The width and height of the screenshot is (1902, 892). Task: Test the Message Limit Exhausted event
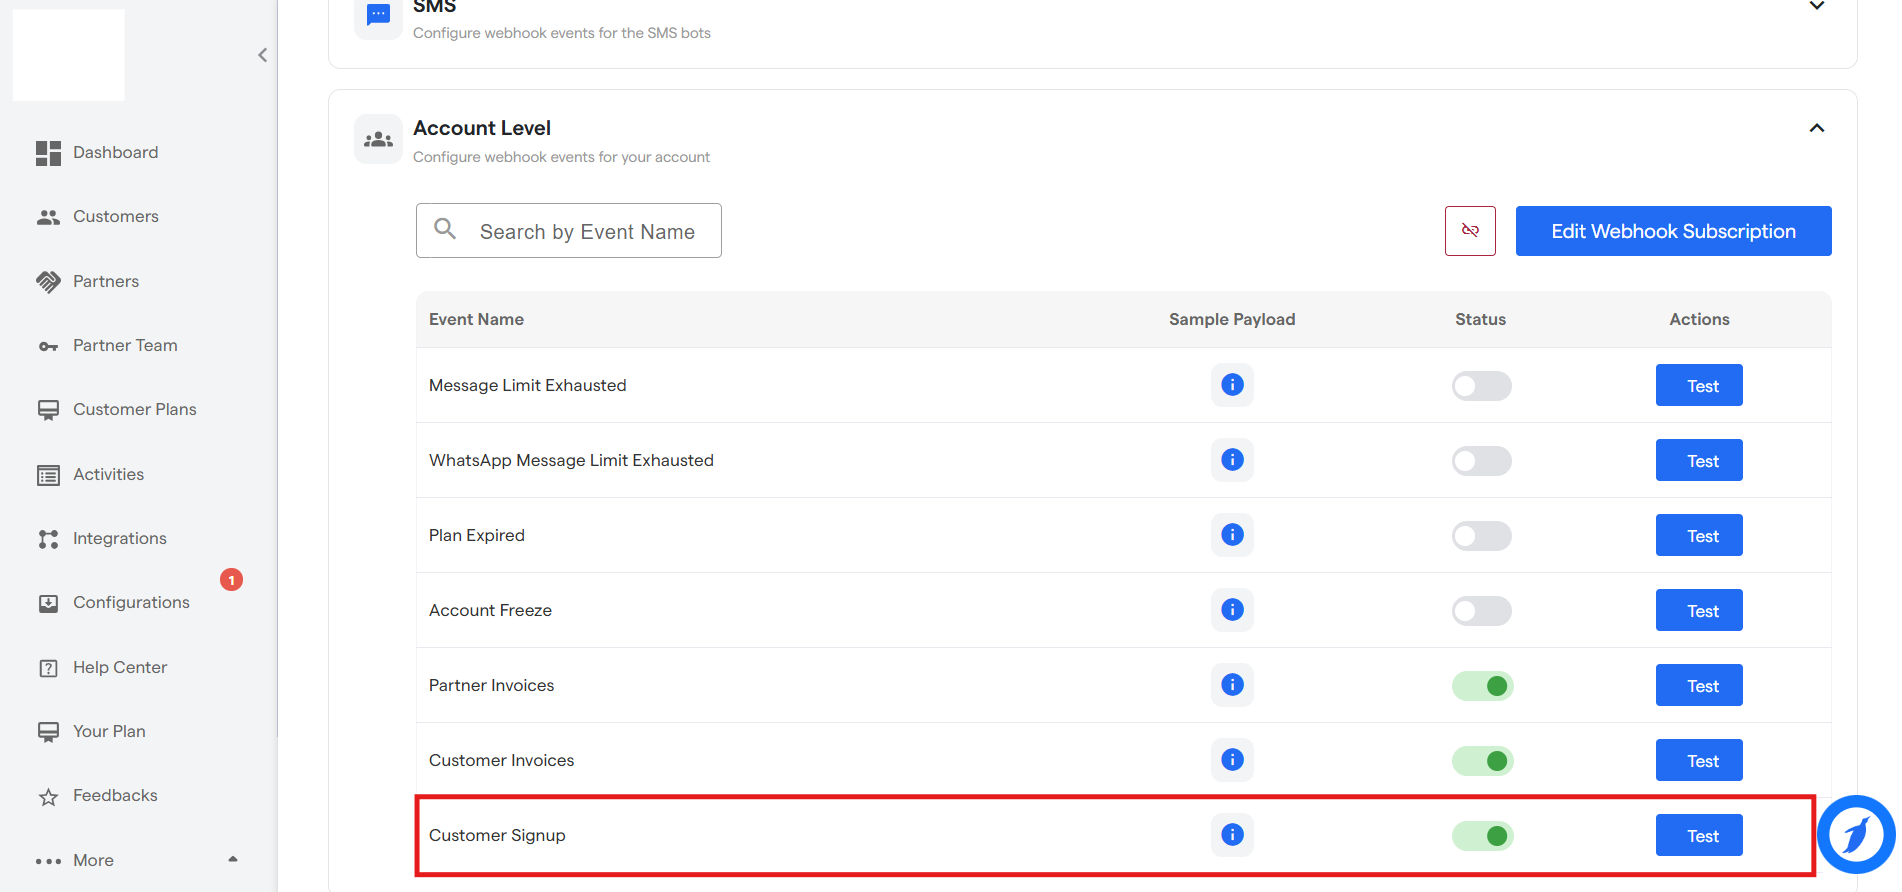pyautogui.click(x=1699, y=385)
